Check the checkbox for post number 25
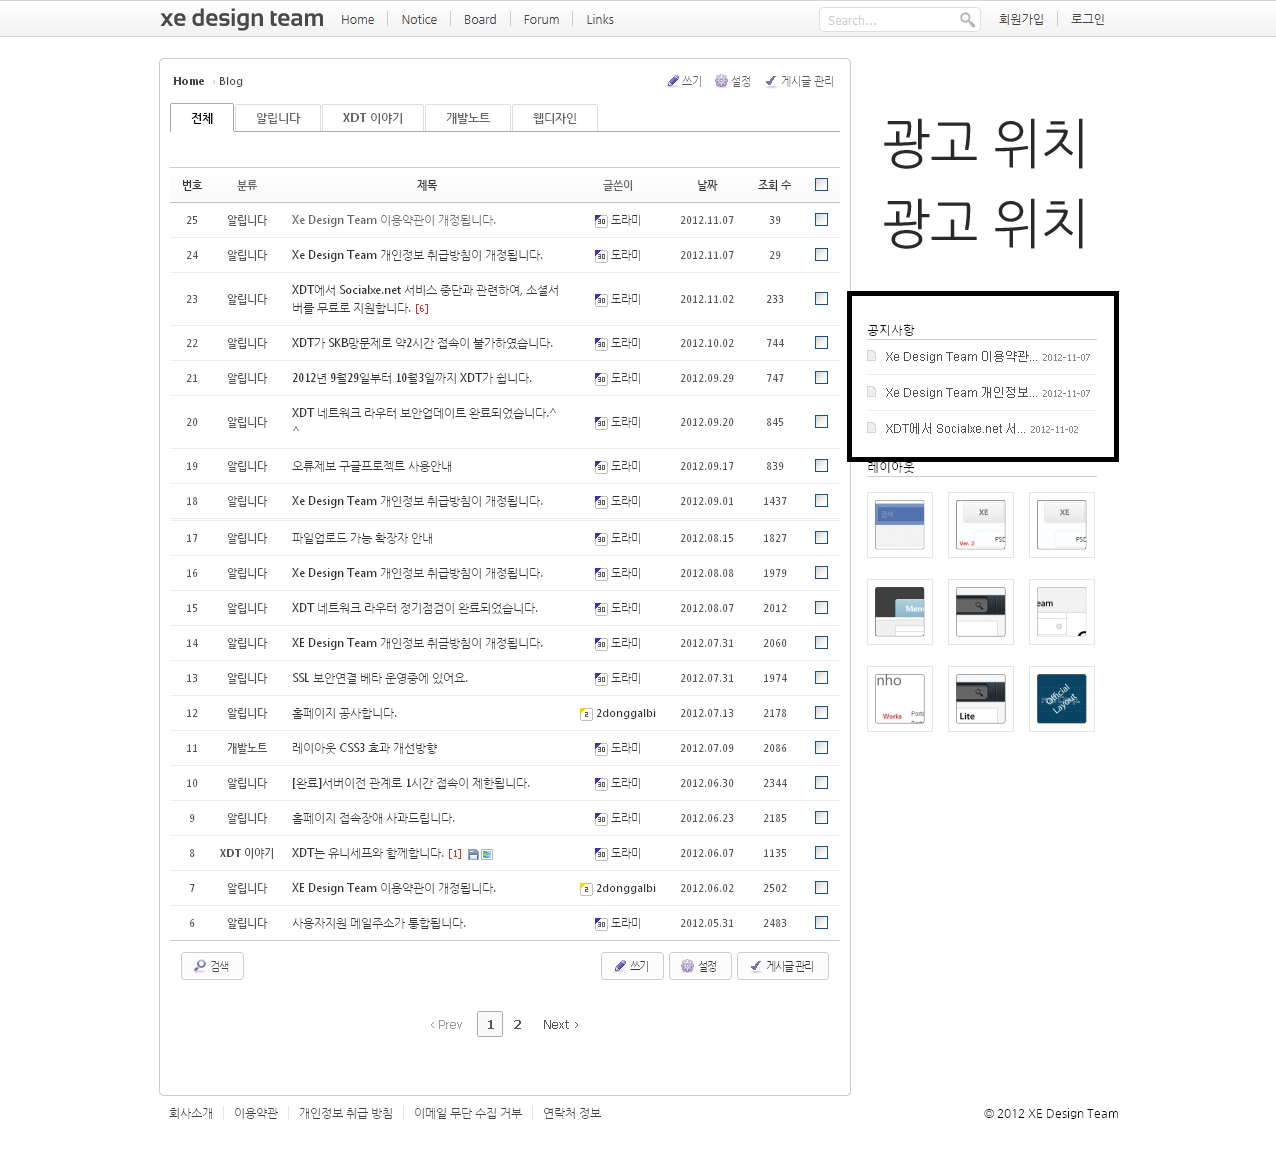The height and width of the screenshot is (1164, 1276). point(821,219)
